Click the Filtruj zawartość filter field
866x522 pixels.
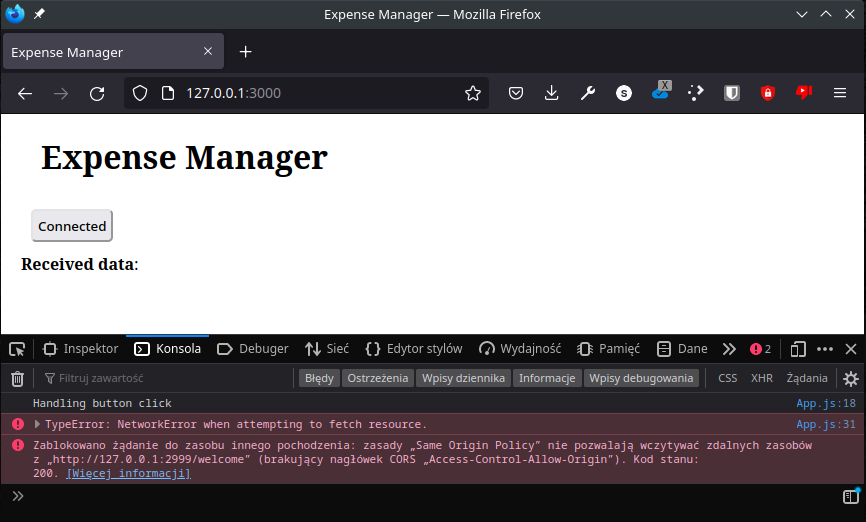pyautogui.click(x=166, y=378)
